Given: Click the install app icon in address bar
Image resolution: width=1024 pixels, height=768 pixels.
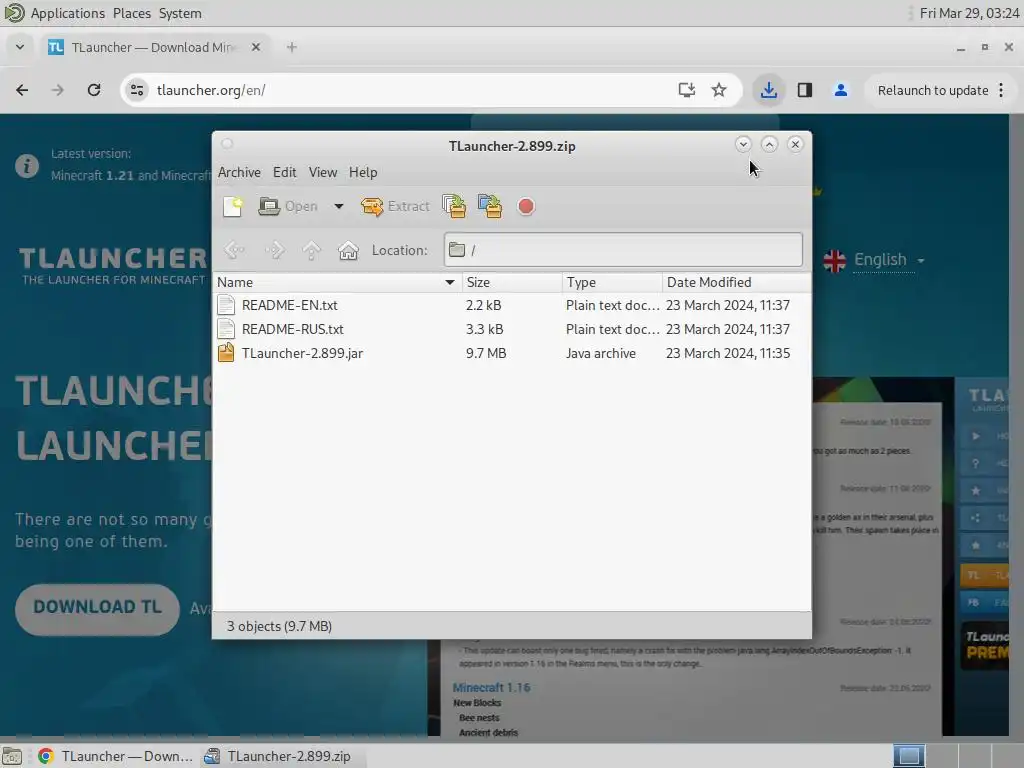Looking at the screenshot, I should (x=686, y=90).
